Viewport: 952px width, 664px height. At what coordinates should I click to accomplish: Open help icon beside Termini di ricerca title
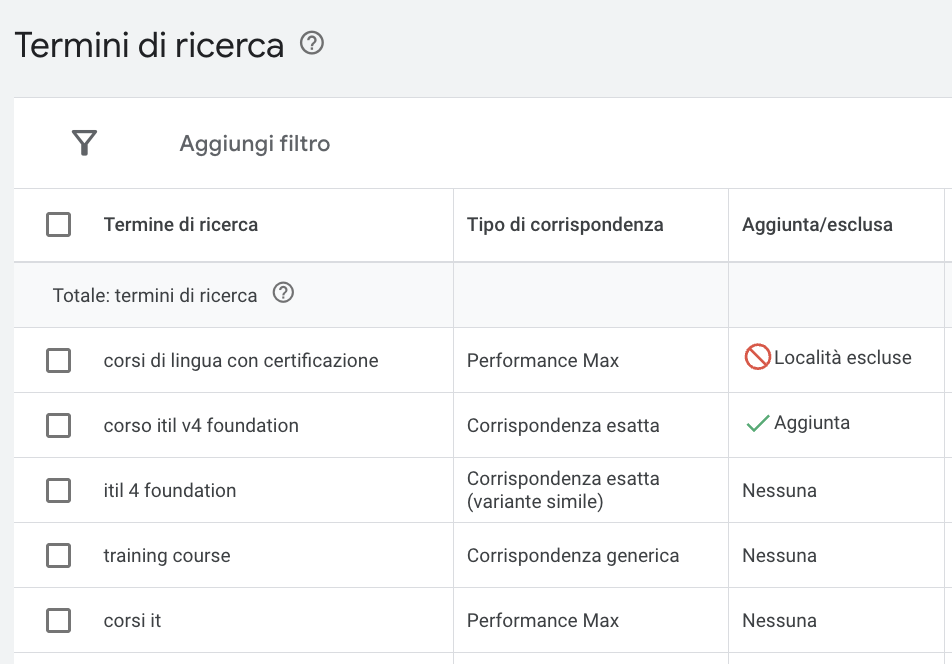click(312, 43)
